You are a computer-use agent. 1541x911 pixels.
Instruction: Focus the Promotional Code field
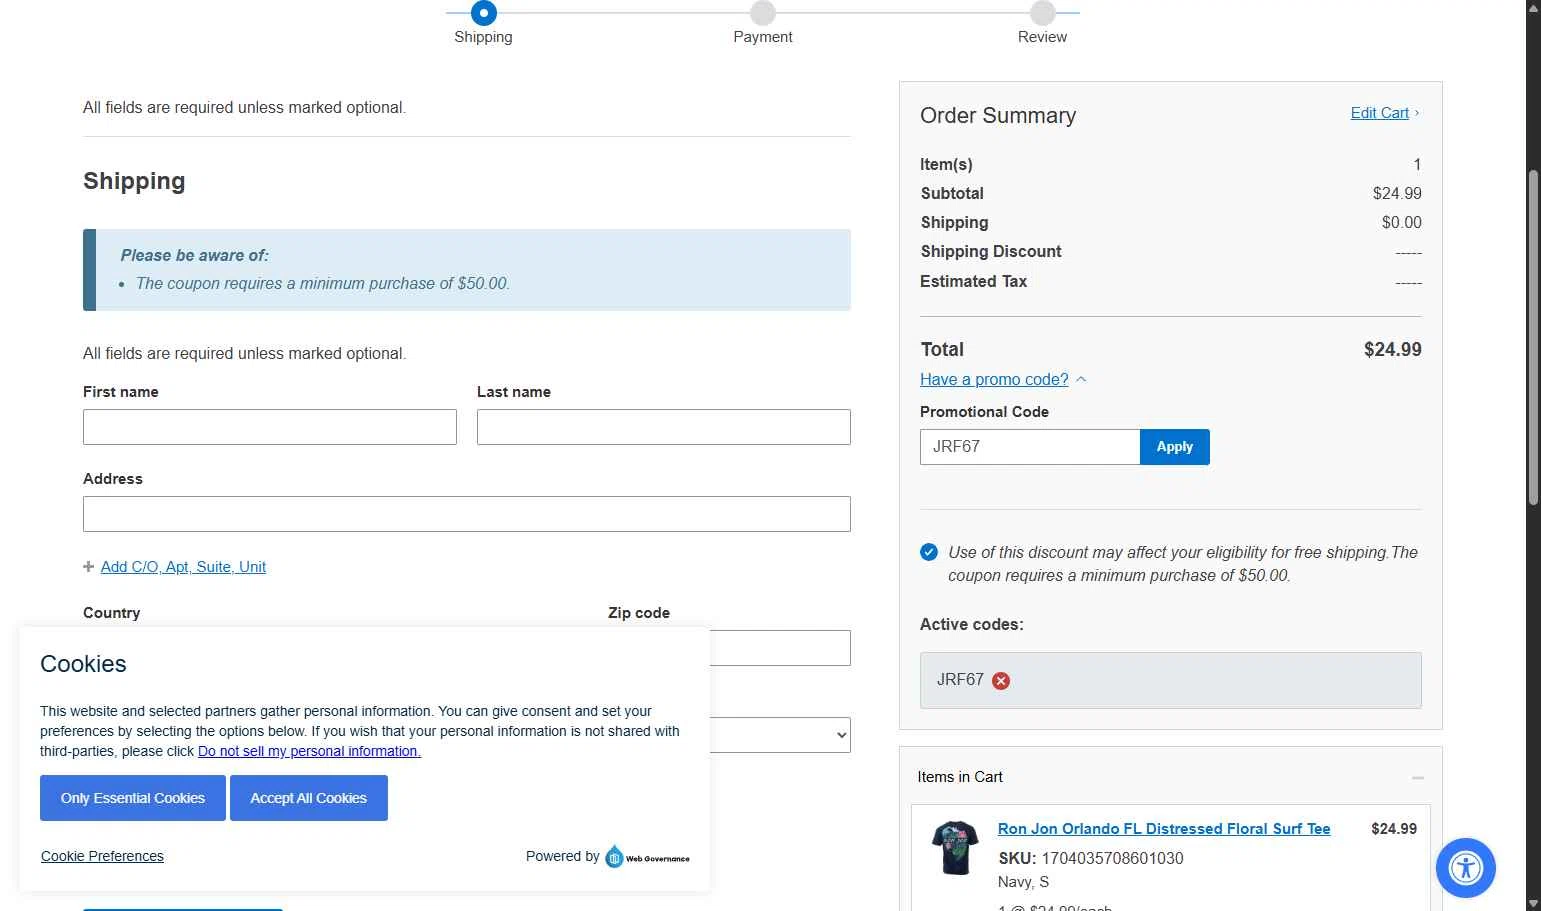coord(1030,447)
